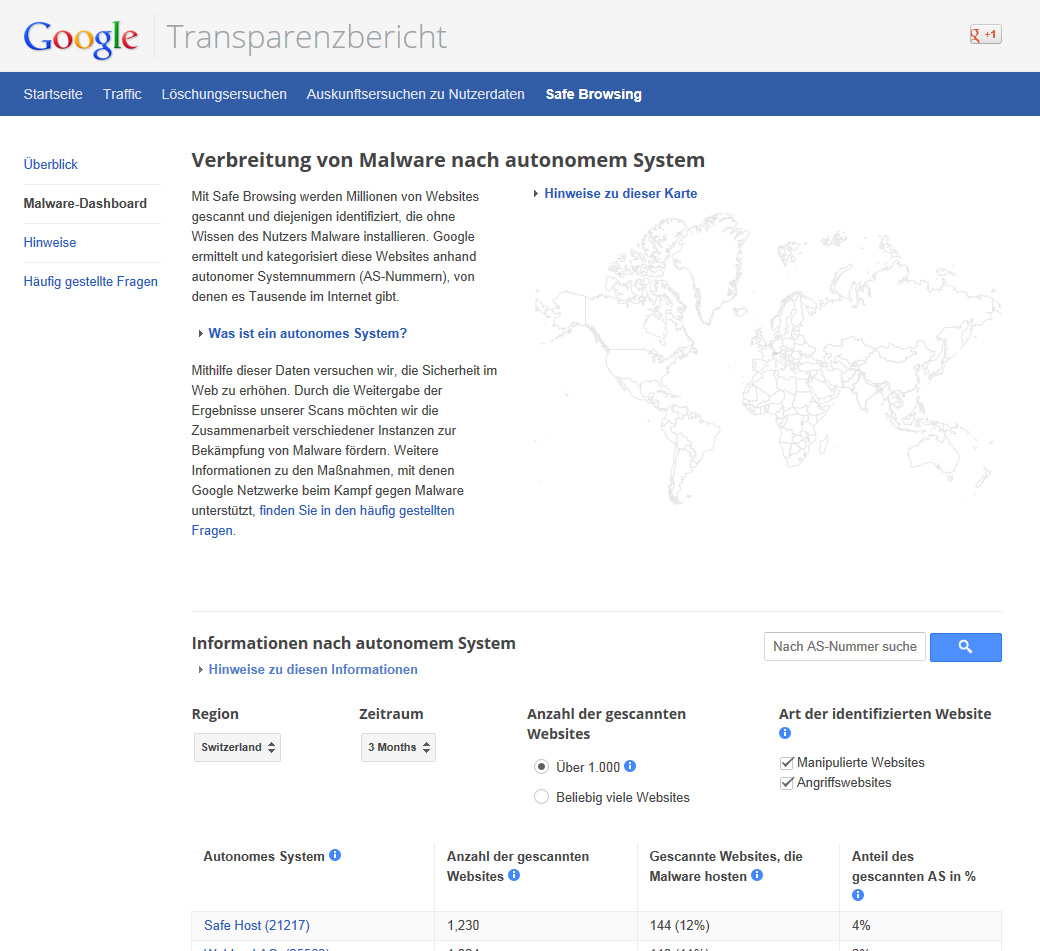Open Hinweise in the sidebar
The image size is (1040, 951).
point(50,243)
